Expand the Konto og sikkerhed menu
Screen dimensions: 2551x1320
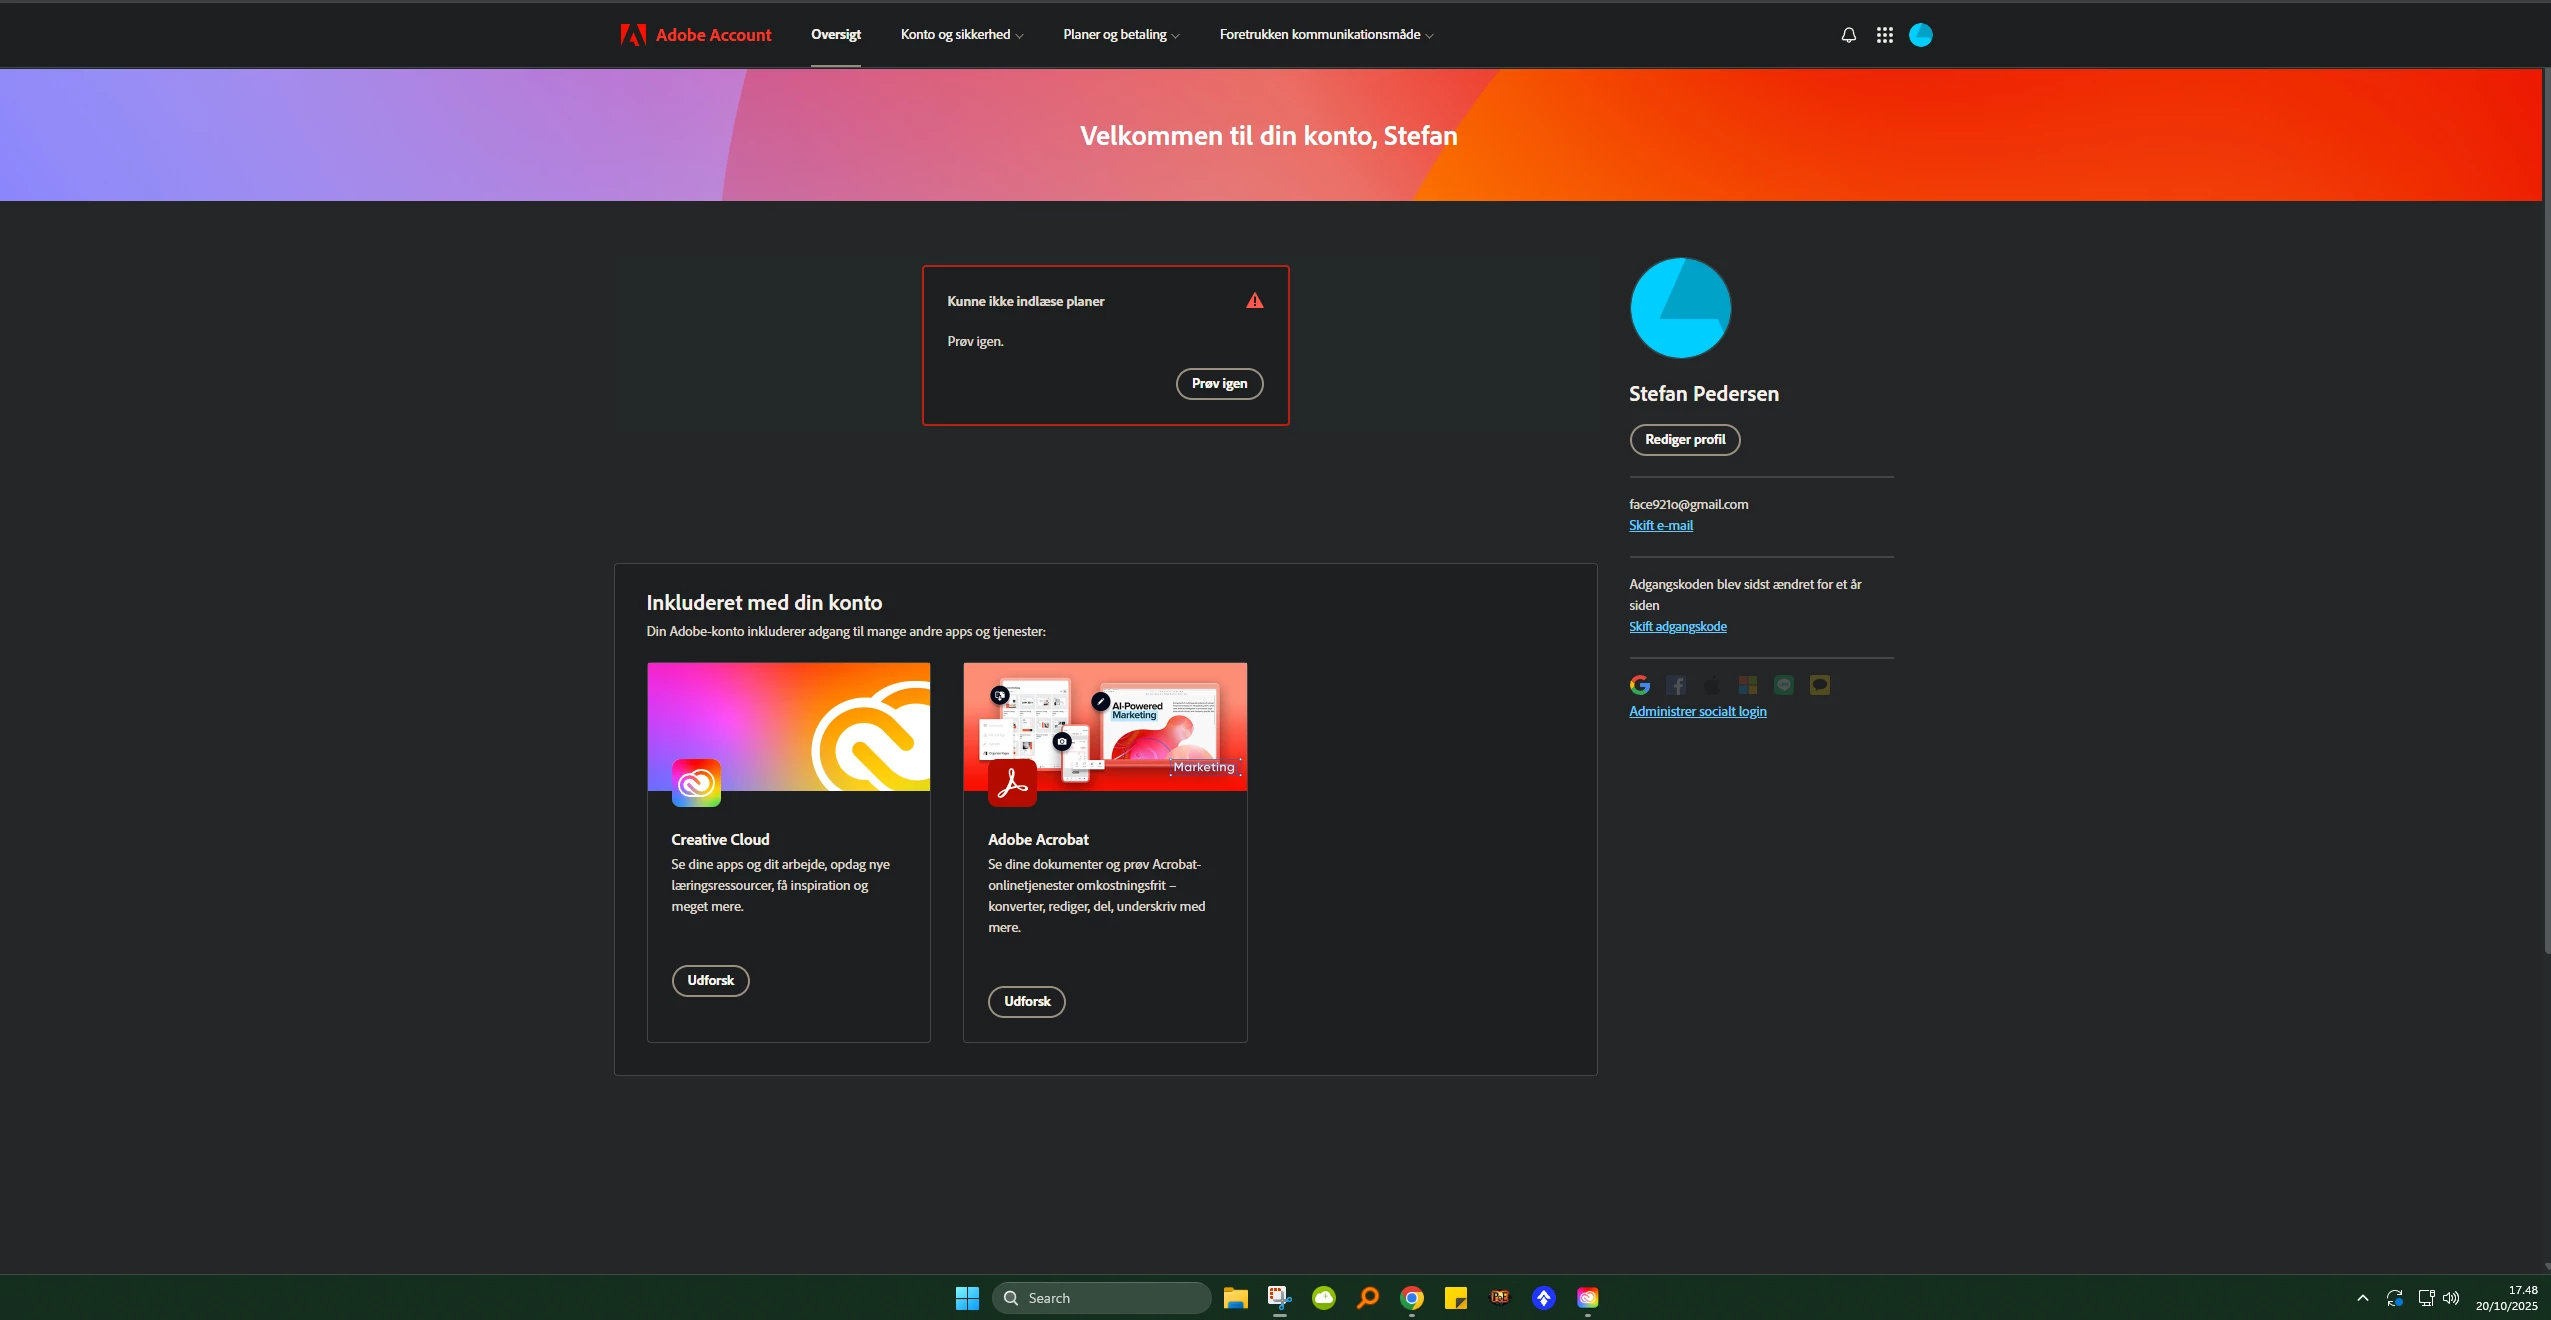tap(961, 35)
